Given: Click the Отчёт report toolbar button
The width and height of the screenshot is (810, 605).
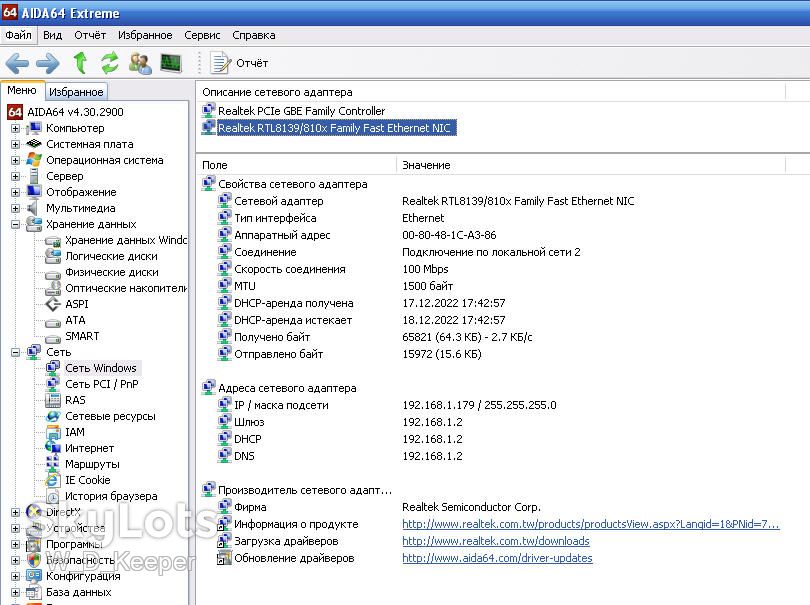Looking at the screenshot, I should click(239, 63).
